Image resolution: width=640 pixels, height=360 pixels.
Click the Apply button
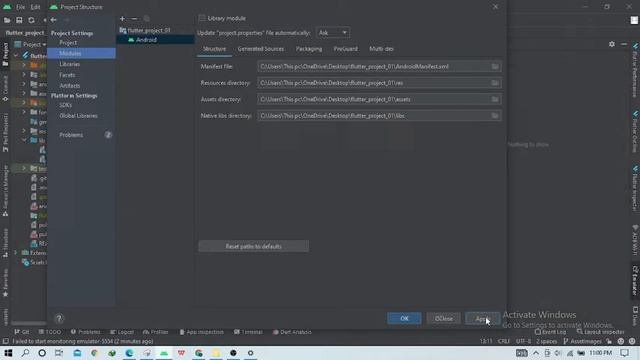[x=482, y=318]
